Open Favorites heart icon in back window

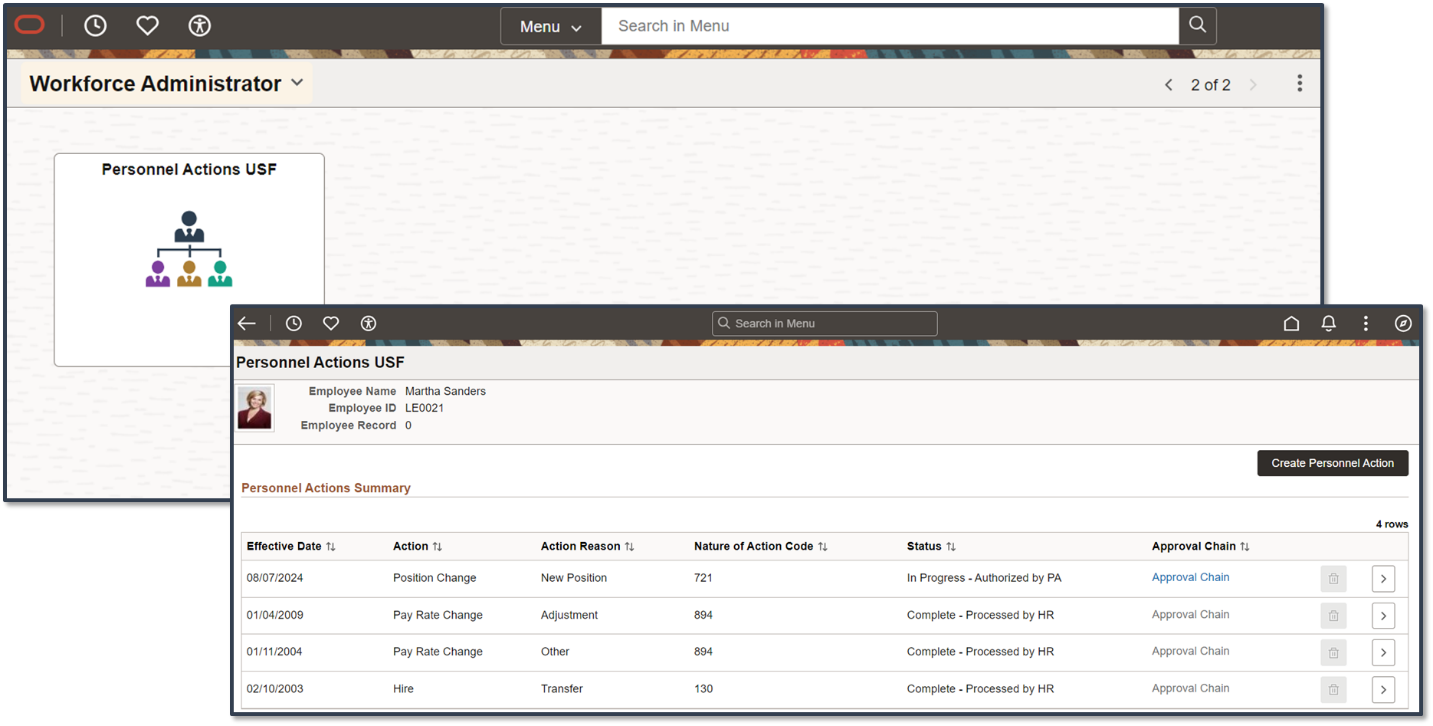tap(147, 26)
